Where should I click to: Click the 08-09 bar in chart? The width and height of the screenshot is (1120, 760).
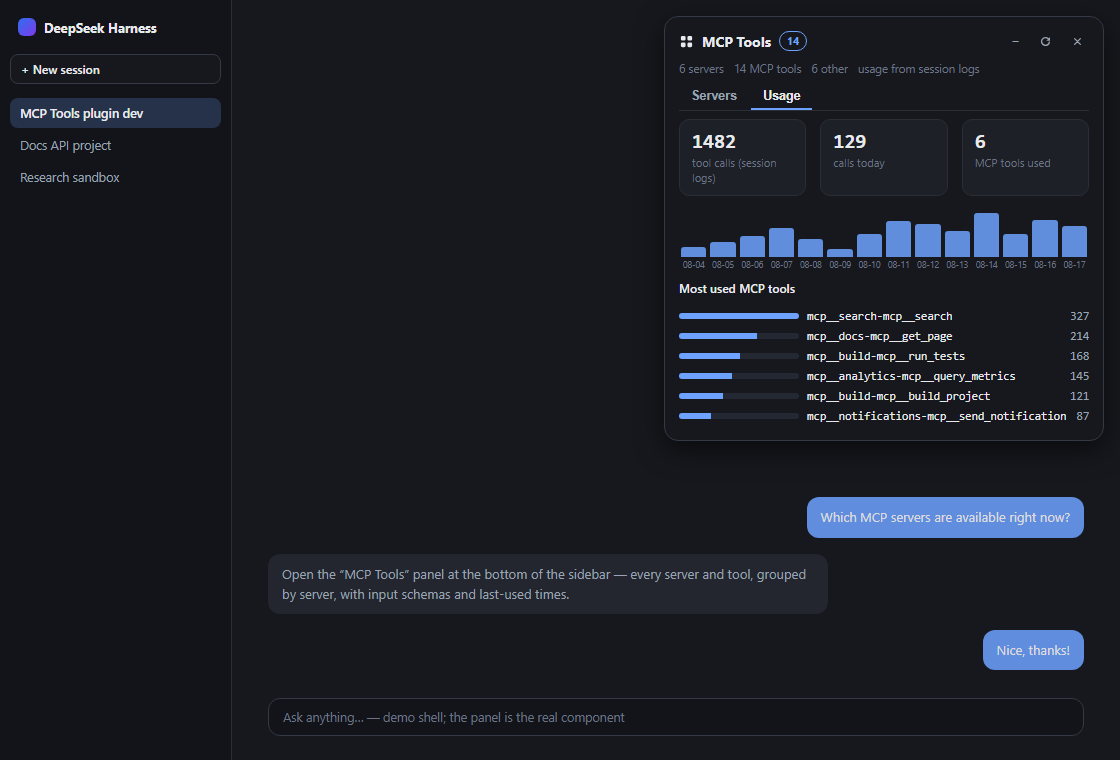(840, 253)
